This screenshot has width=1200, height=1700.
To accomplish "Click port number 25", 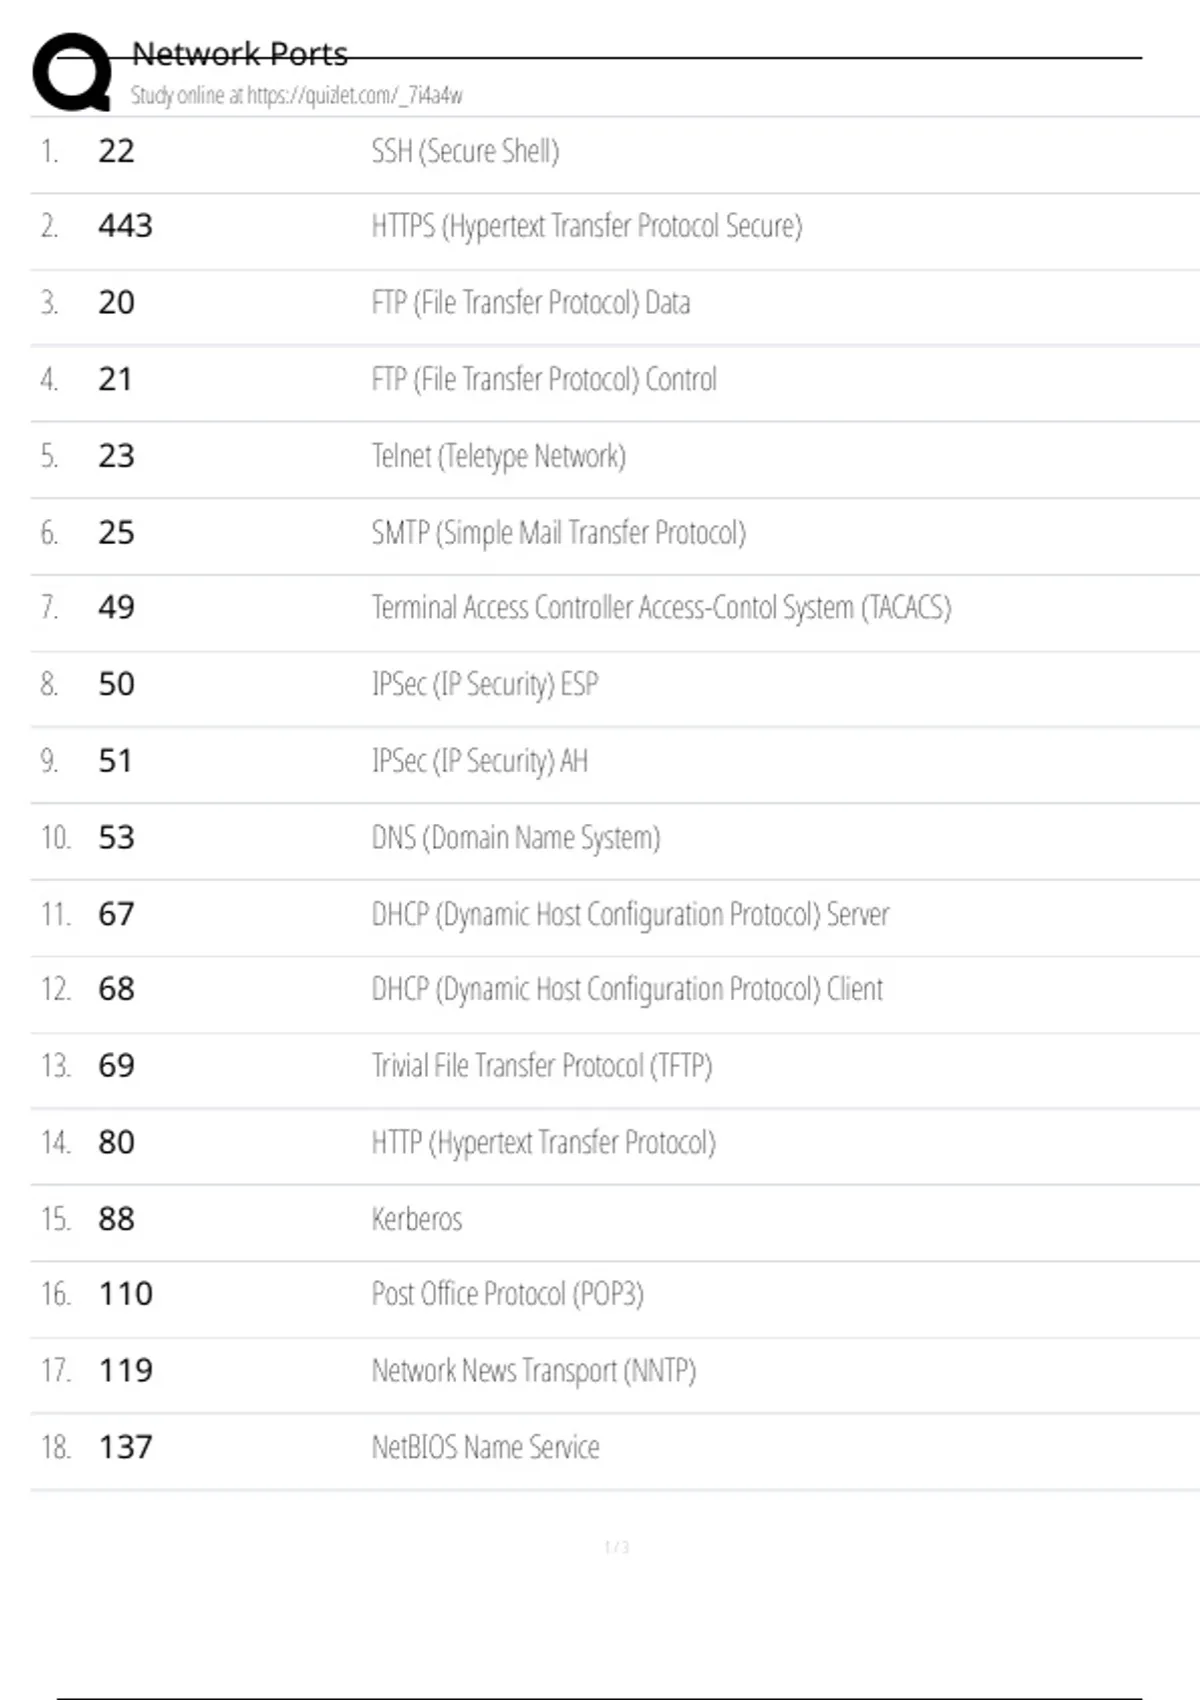I will pos(116,533).
